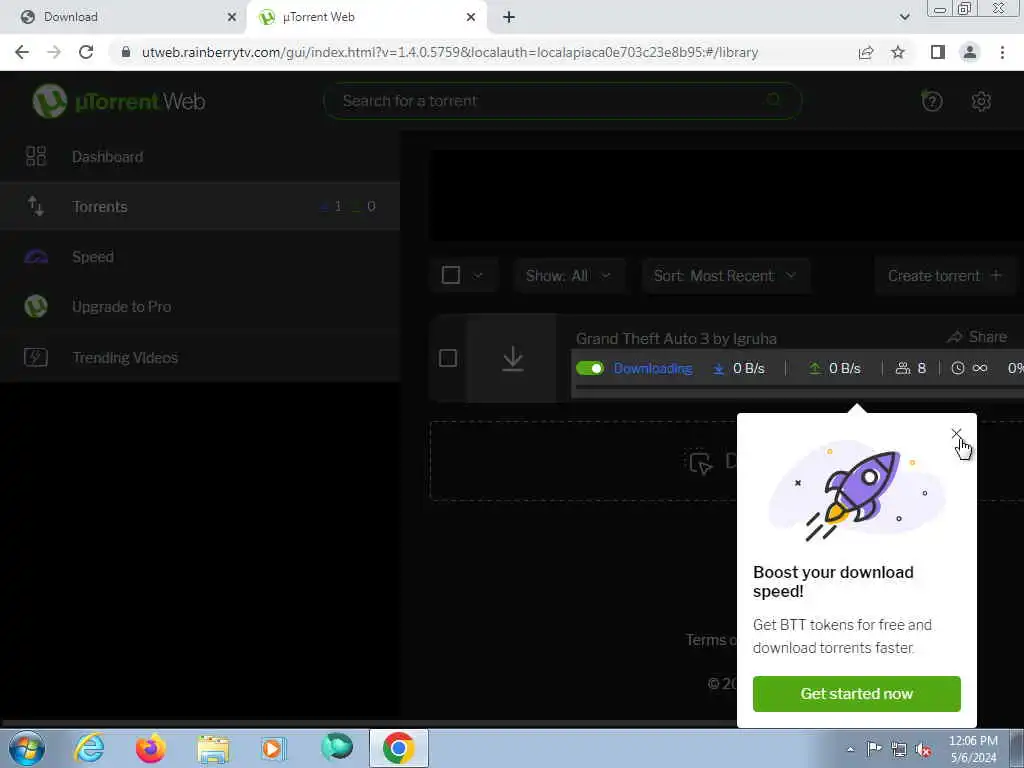Image resolution: width=1024 pixels, height=768 pixels.
Task: Go forward in browser history
Action: tap(54, 52)
